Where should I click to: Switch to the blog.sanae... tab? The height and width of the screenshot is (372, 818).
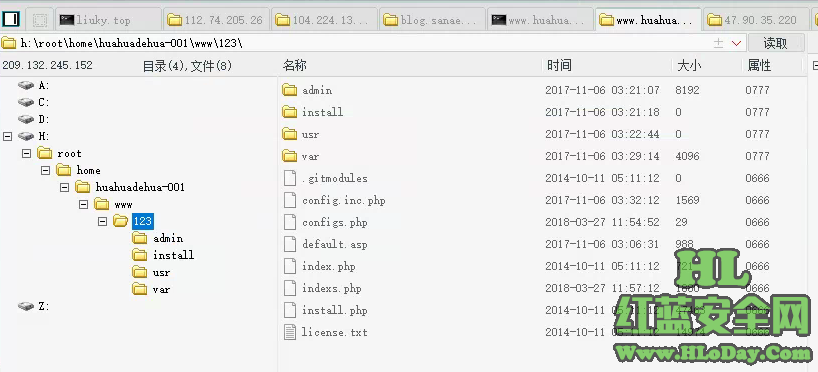(x=432, y=20)
